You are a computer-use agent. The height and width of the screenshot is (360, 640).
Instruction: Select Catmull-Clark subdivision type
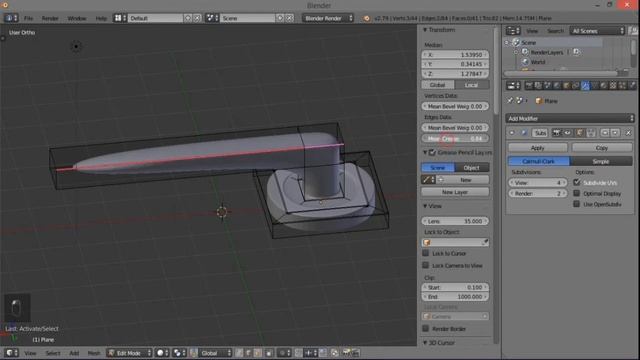tap(539, 161)
